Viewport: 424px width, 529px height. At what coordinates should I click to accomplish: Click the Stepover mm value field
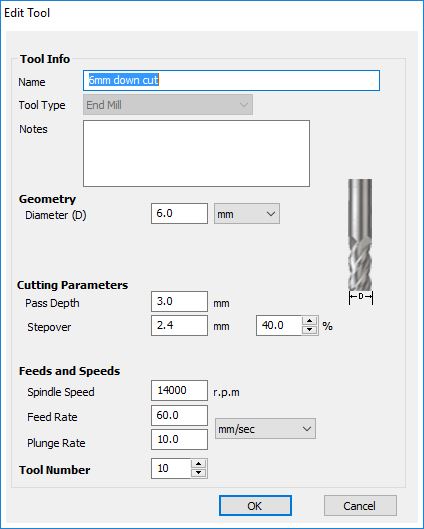click(179, 325)
